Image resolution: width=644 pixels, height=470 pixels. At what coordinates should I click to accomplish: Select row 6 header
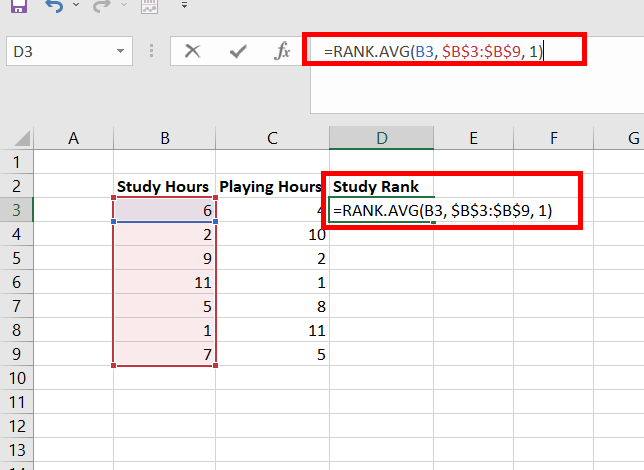pos(16,282)
